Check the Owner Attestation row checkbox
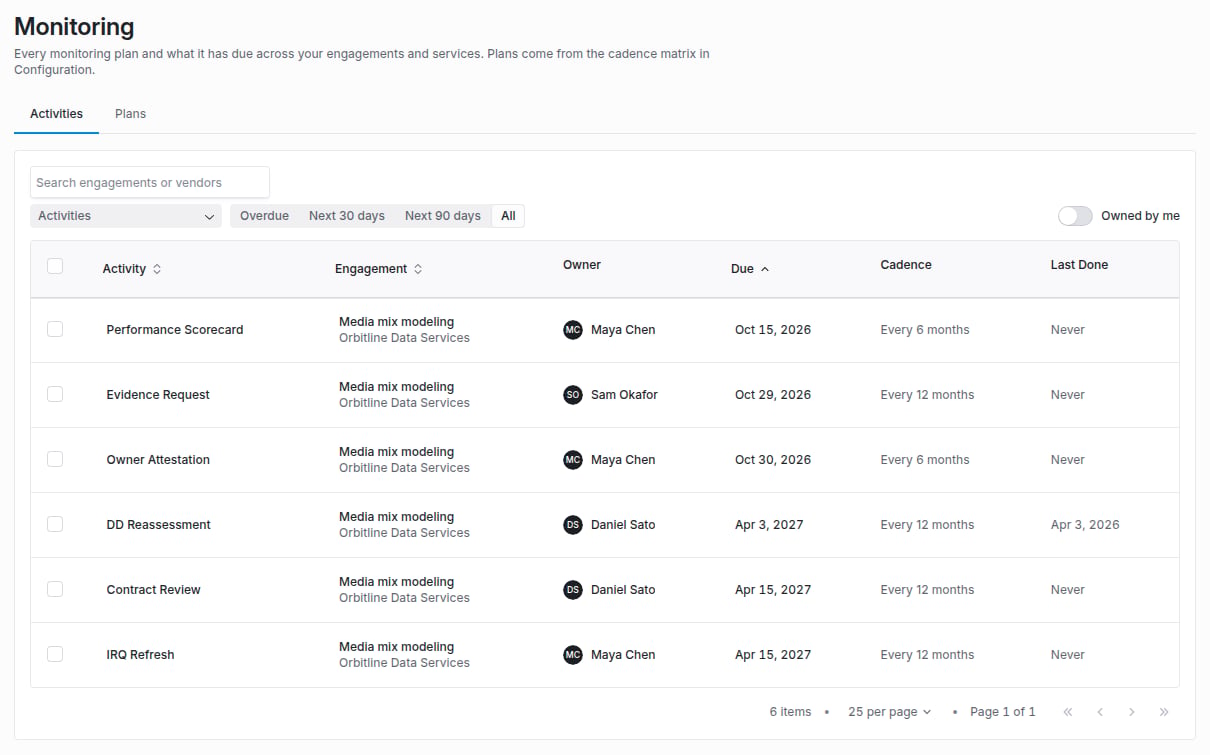1210x755 pixels. click(x=55, y=459)
